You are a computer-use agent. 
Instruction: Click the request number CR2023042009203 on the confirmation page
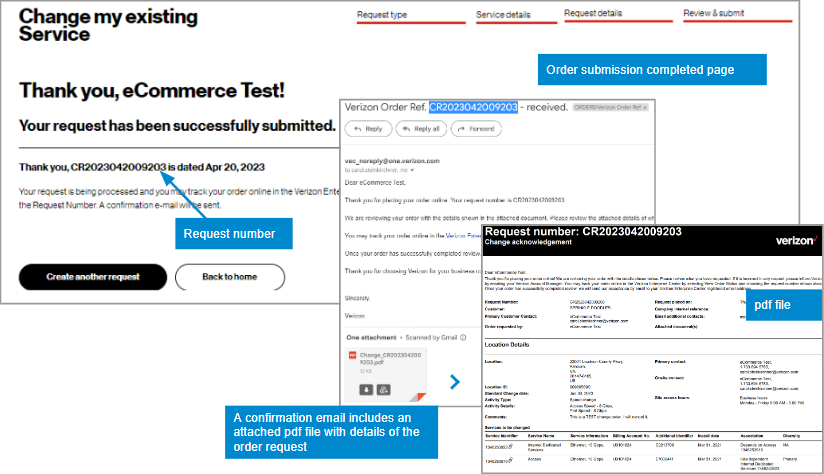118,167
